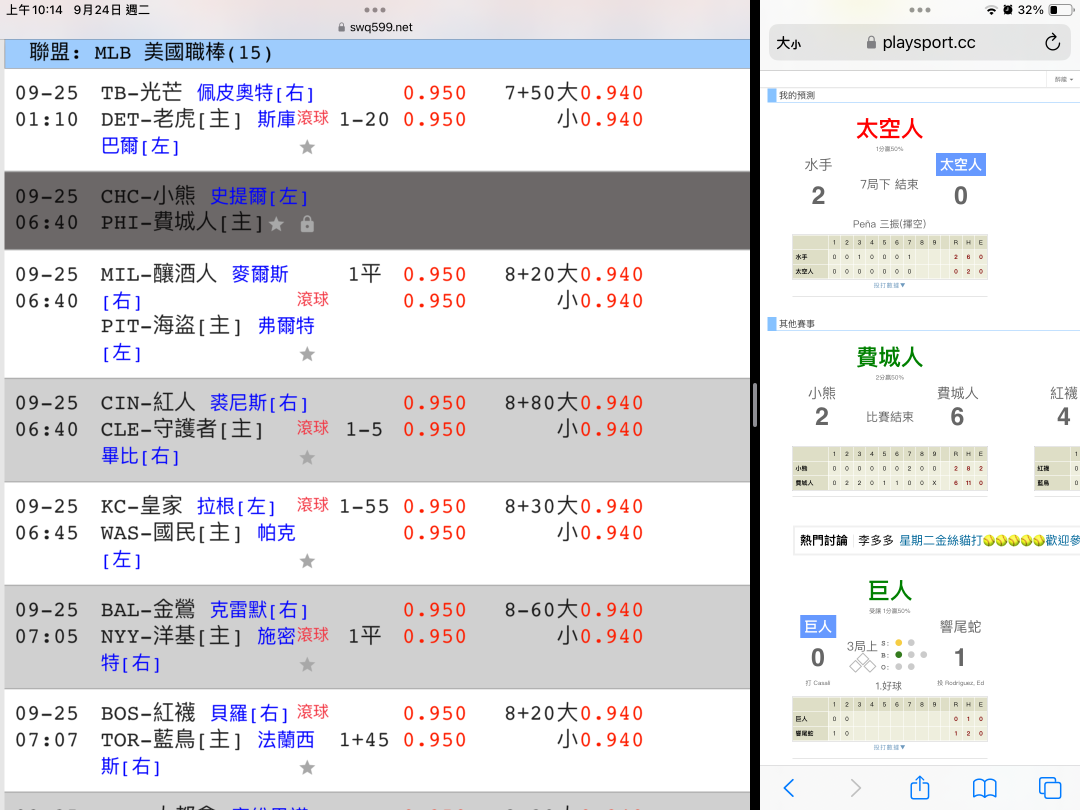Open the 星期二金絲貓打 hot discussion link
The height and width of the screenshot is (810, 1080).
tap(989, 541)
